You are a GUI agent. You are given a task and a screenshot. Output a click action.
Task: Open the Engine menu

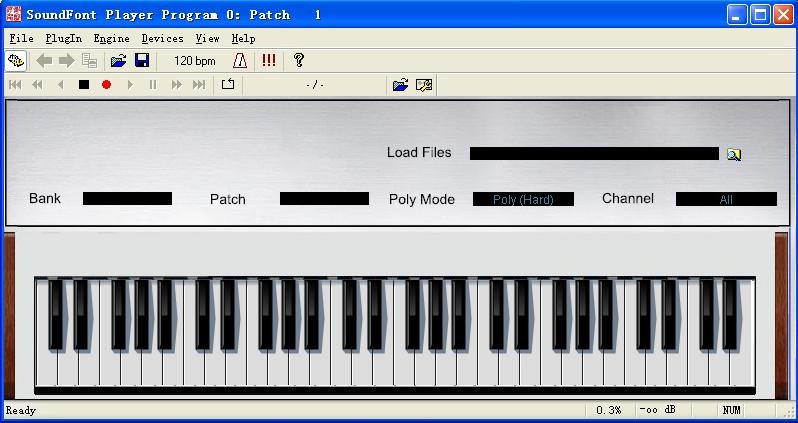[111, 39]
